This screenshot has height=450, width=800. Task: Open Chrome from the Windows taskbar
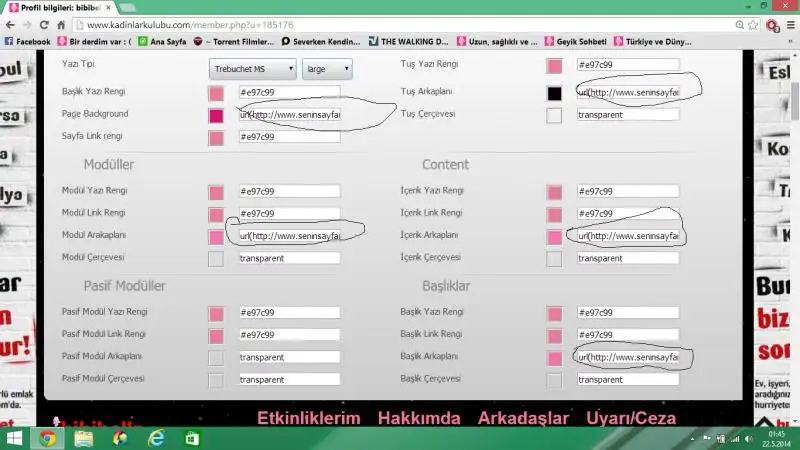47,438
